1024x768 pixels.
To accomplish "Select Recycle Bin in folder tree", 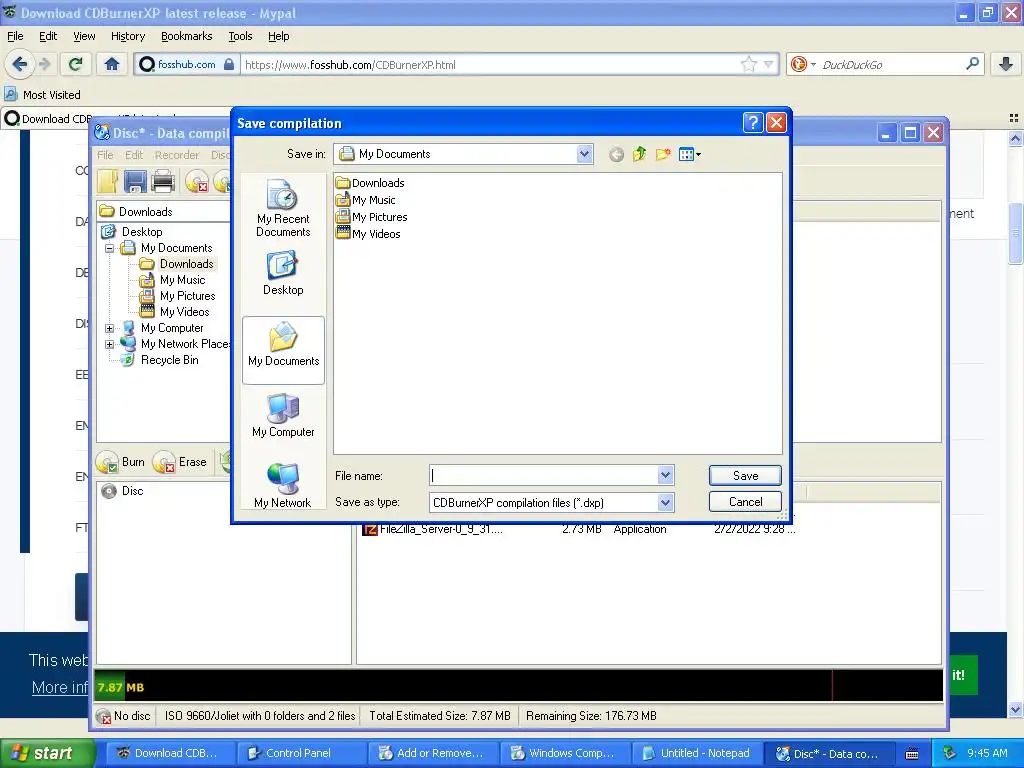I will 169,360.
